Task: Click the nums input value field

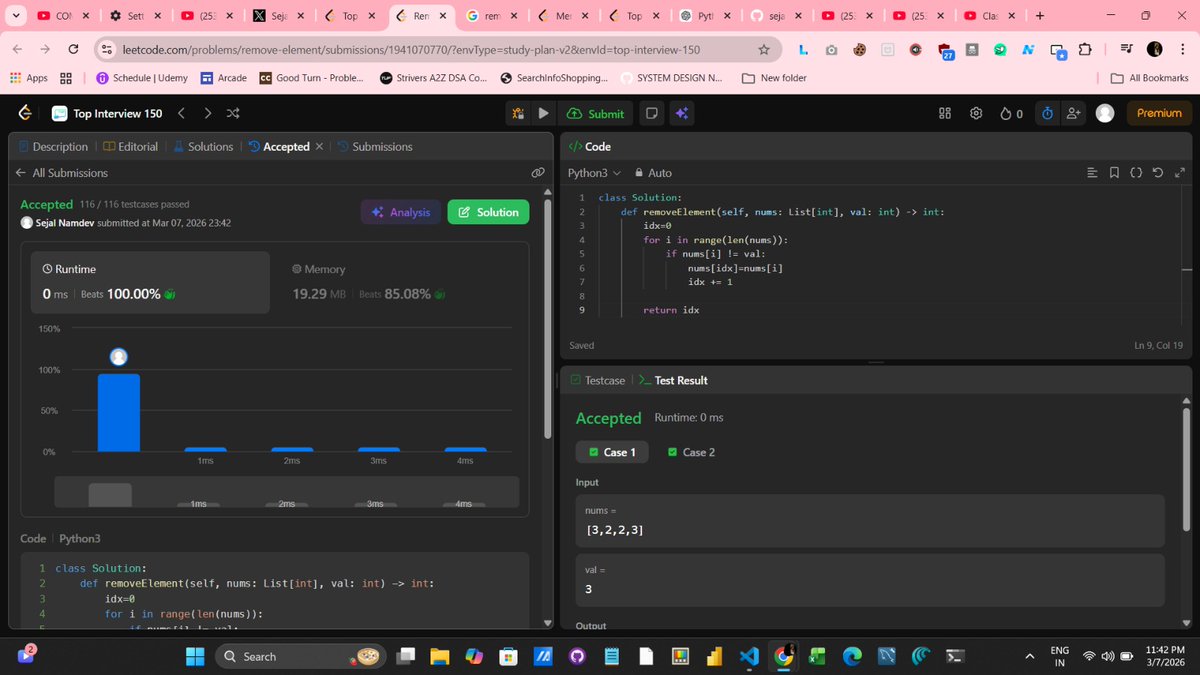Action: click(870, 520)
